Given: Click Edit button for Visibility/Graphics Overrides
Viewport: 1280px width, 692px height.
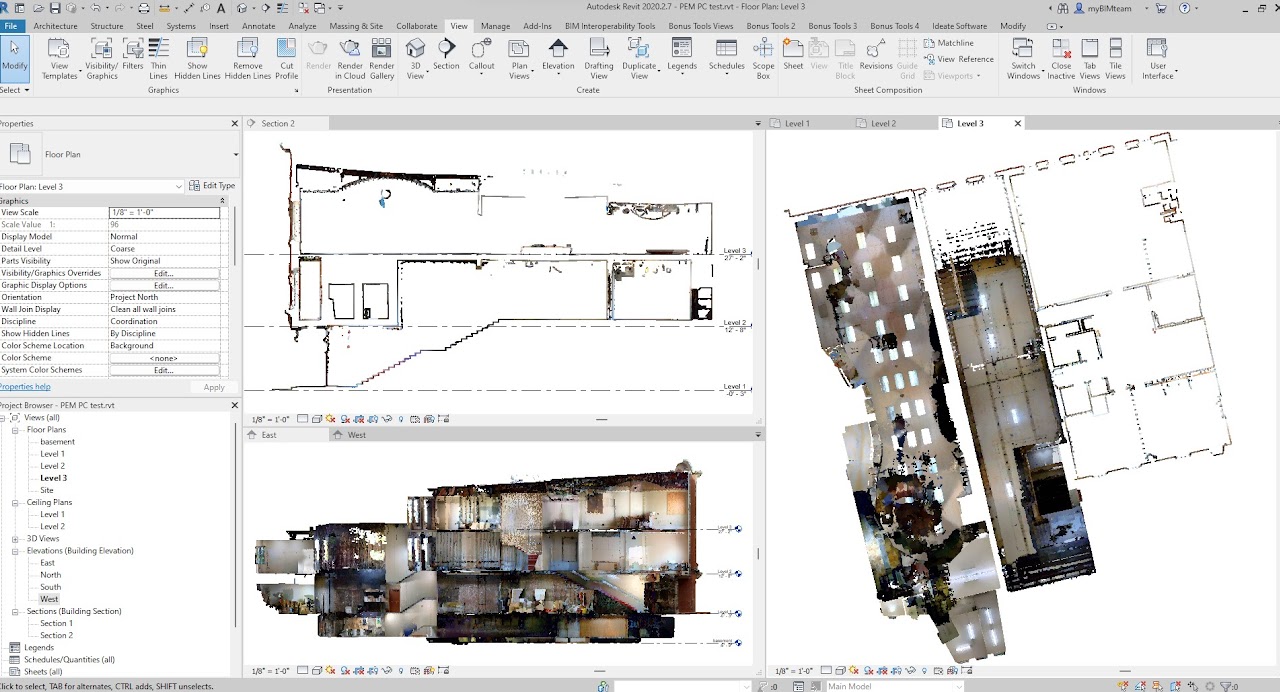Looking at the screenshot, I should click(x=163, y=274).
